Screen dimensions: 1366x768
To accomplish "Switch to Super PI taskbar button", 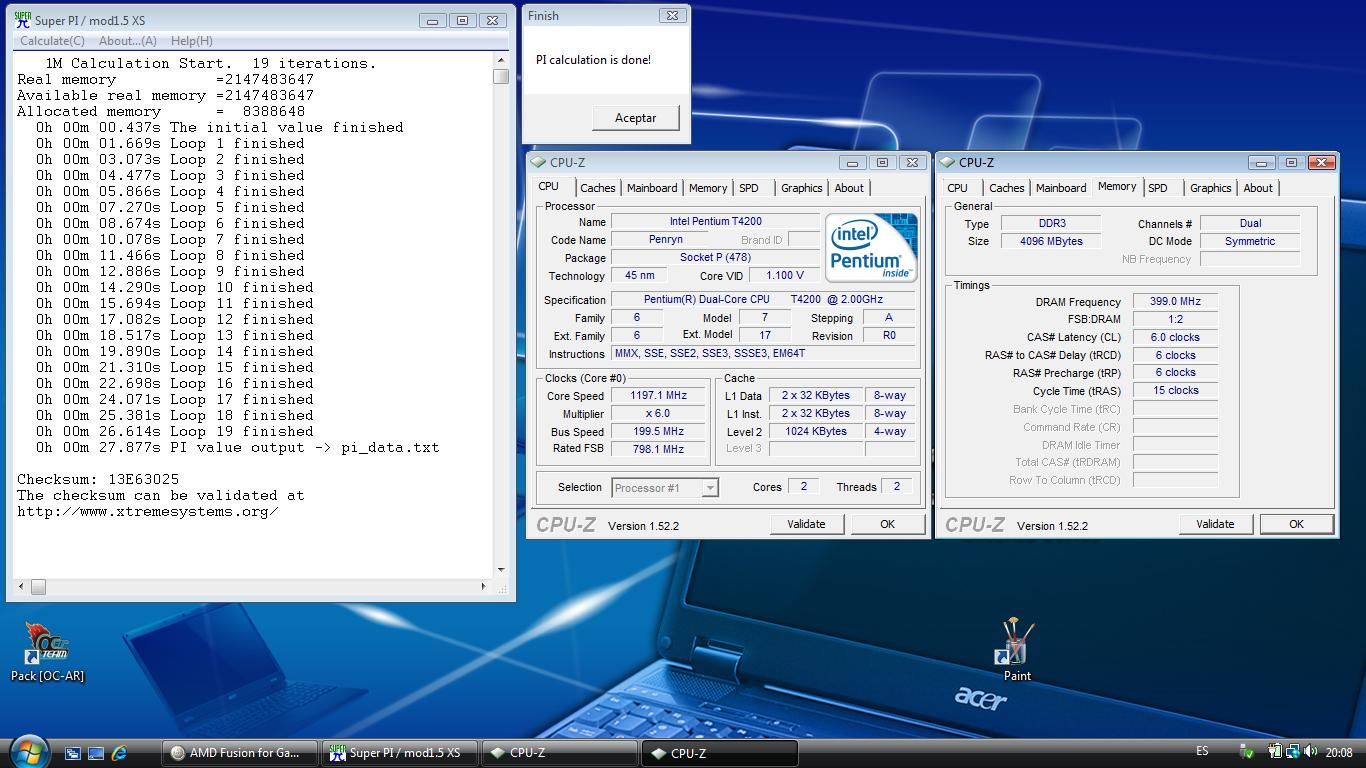I will (400, 753).
